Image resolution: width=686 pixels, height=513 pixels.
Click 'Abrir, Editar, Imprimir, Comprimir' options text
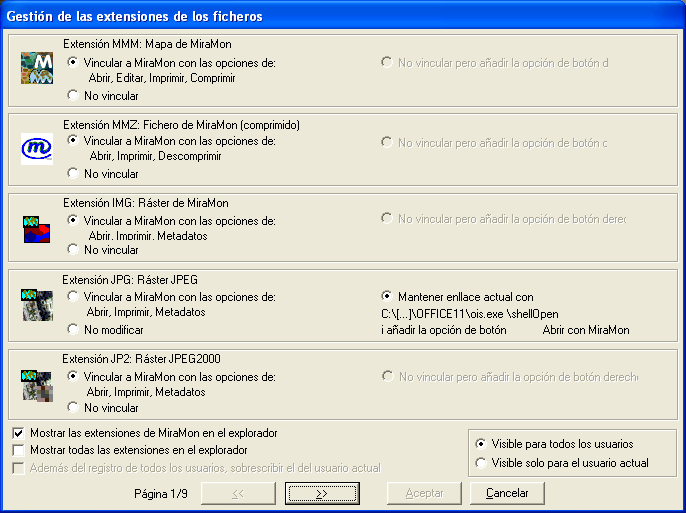click(162, 78)
